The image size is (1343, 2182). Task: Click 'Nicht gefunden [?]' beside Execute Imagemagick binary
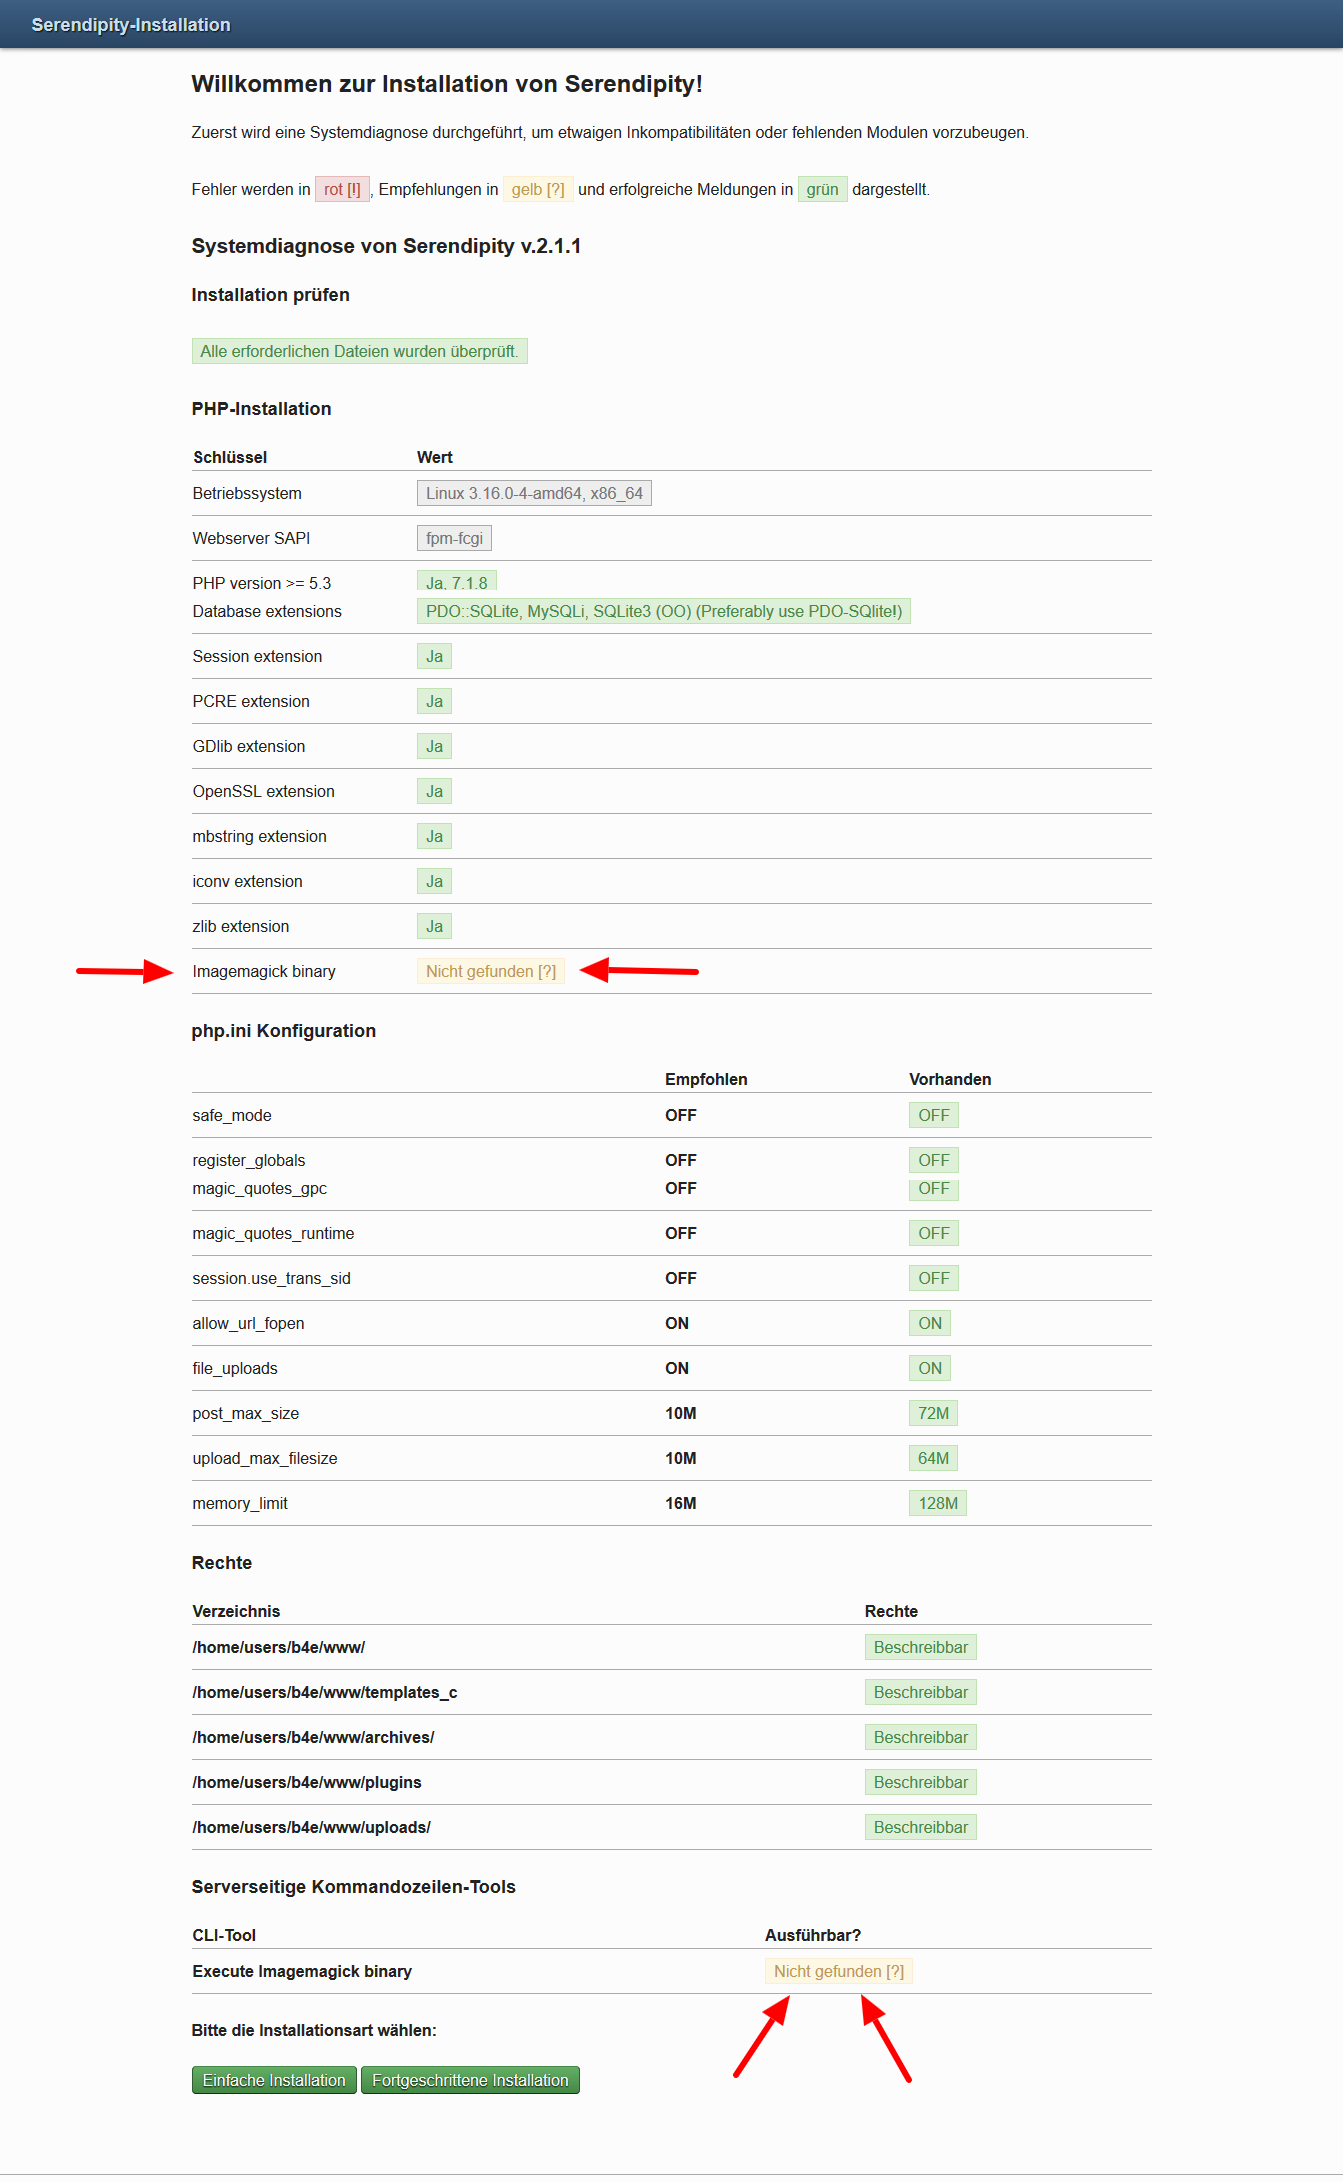pyautogui.click(x=839, y=1971)
